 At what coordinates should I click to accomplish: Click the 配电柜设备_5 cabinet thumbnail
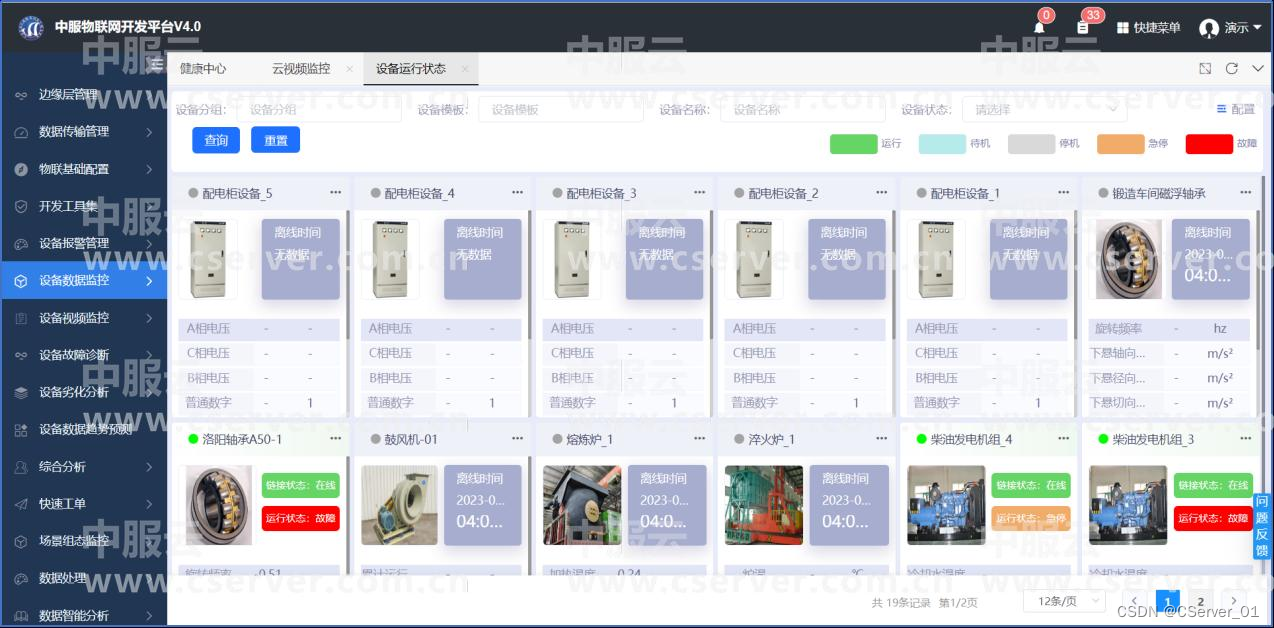tap(208, 259)
